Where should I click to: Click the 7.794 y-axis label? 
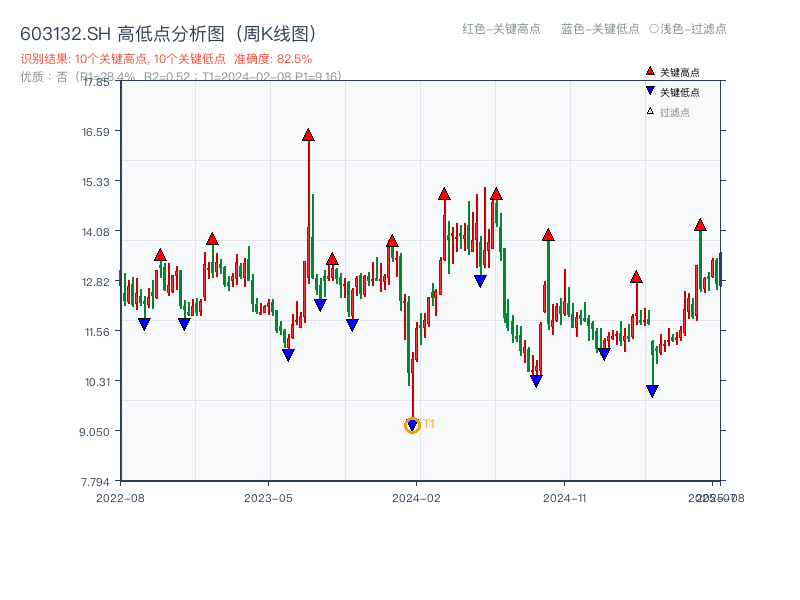(95, 482)
